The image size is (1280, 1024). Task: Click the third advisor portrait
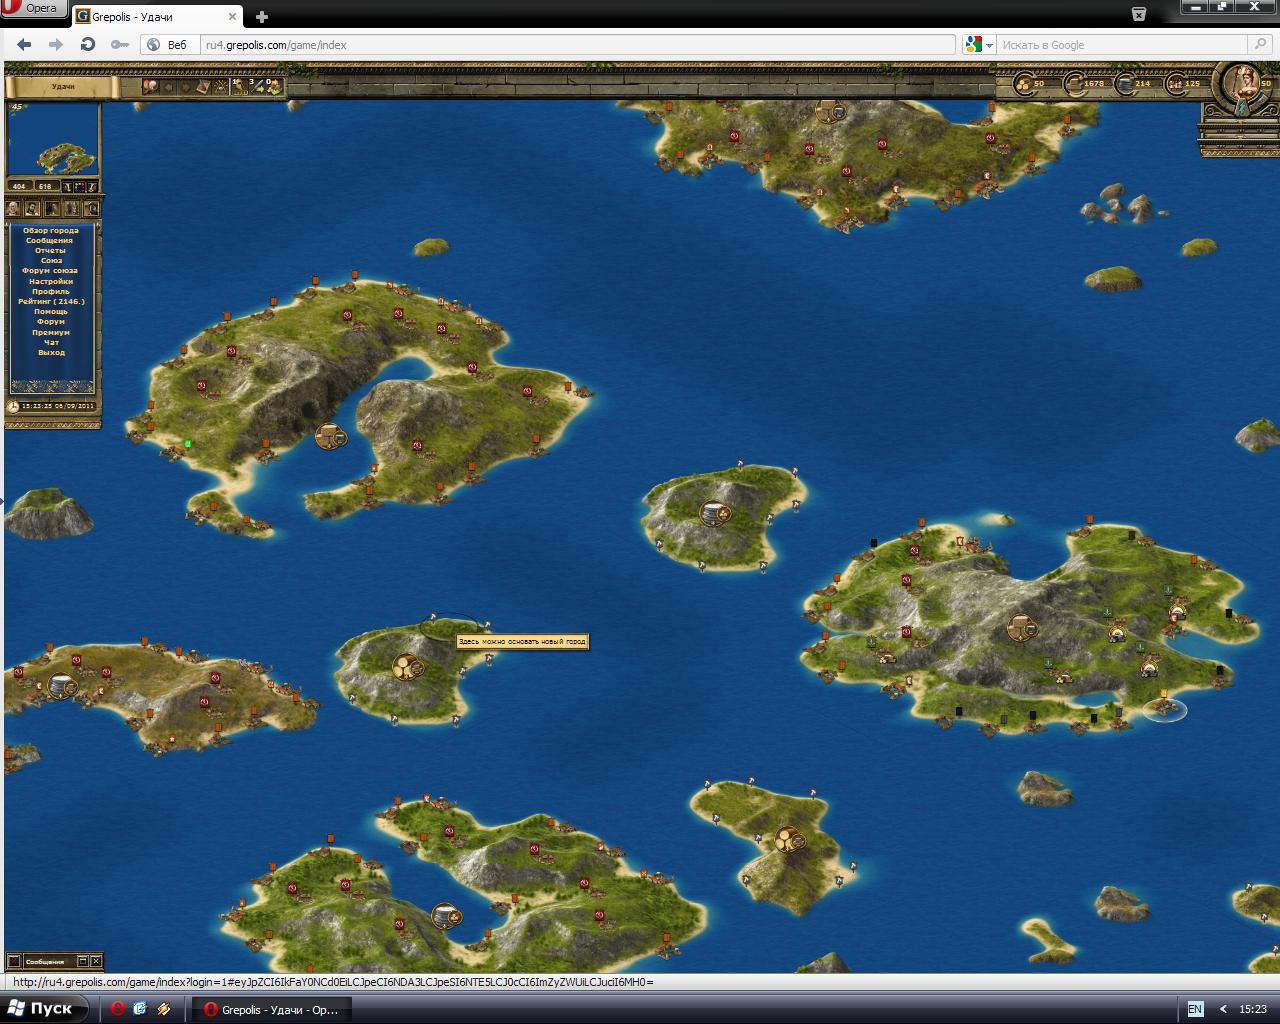53,208
